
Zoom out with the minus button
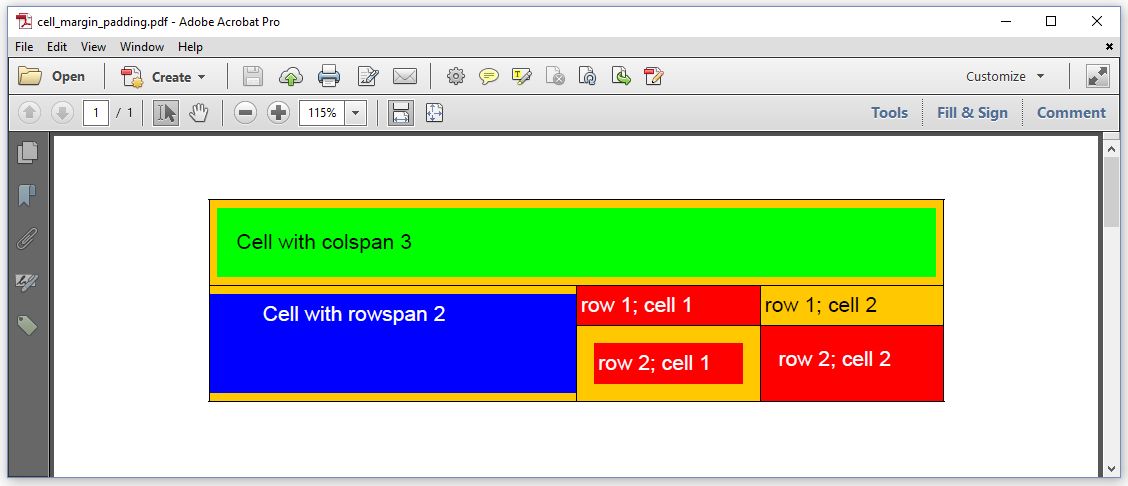[x=245, y=113]
